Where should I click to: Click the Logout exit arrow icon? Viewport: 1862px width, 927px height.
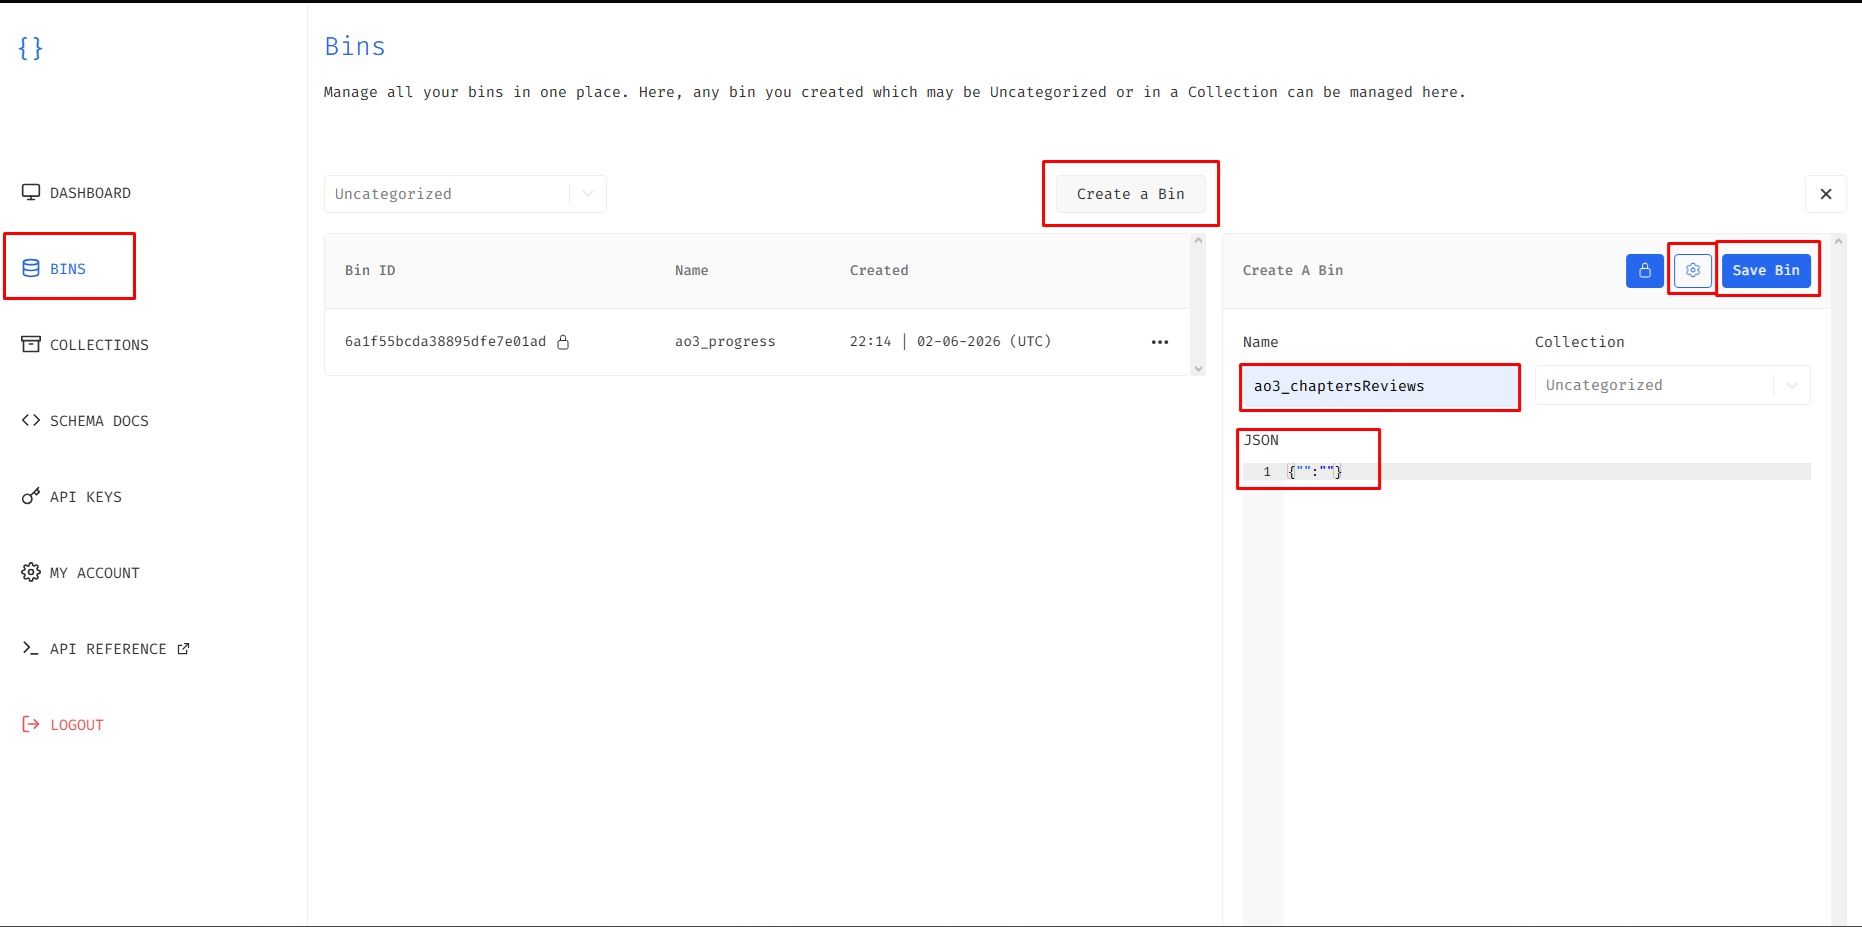tap(31, 724)
